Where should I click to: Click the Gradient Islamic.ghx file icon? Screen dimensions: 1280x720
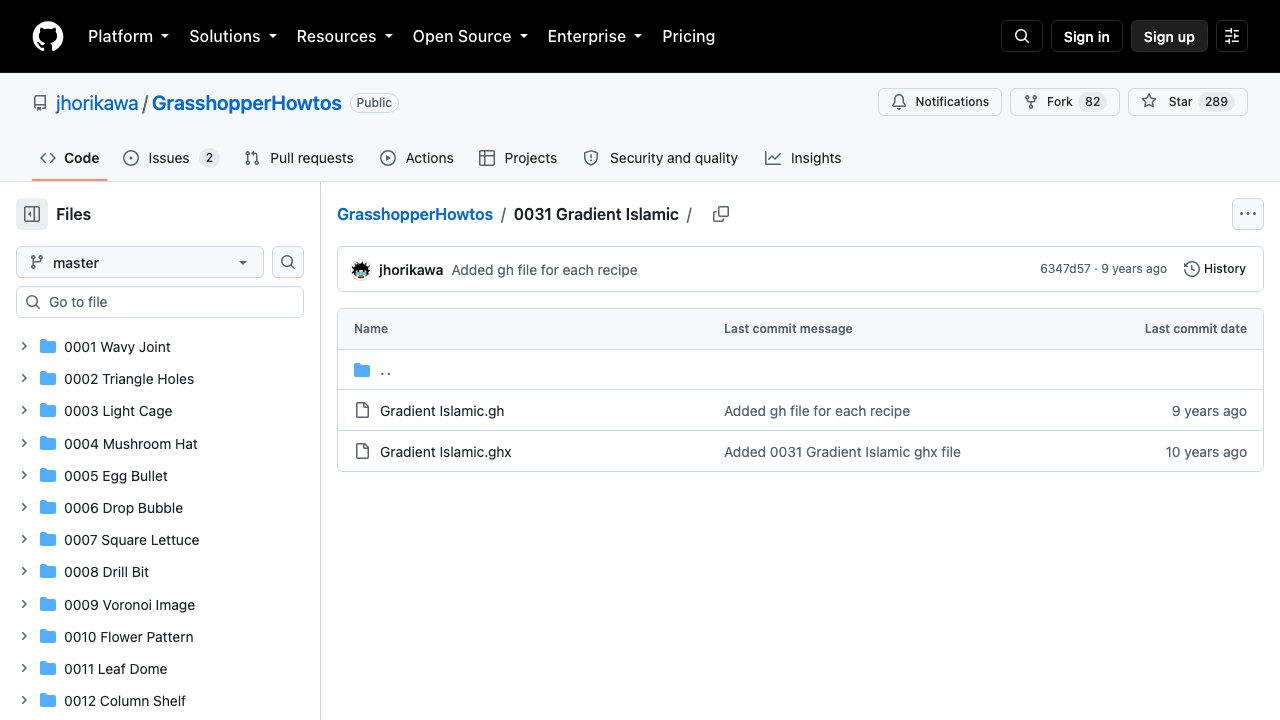point(362,451)
